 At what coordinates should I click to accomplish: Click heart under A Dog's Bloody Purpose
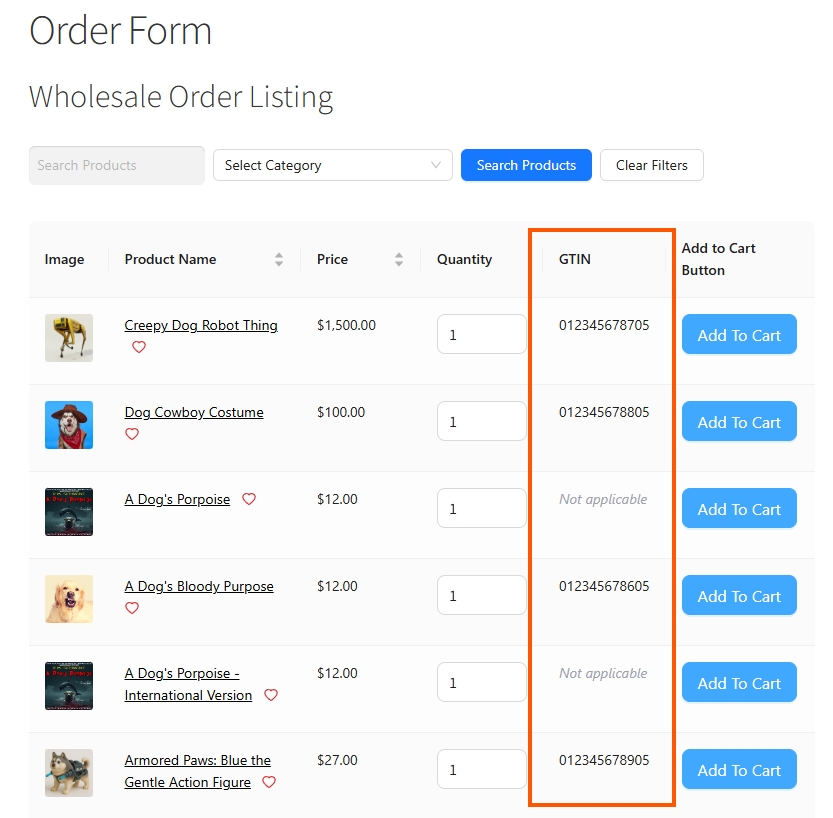132,608
